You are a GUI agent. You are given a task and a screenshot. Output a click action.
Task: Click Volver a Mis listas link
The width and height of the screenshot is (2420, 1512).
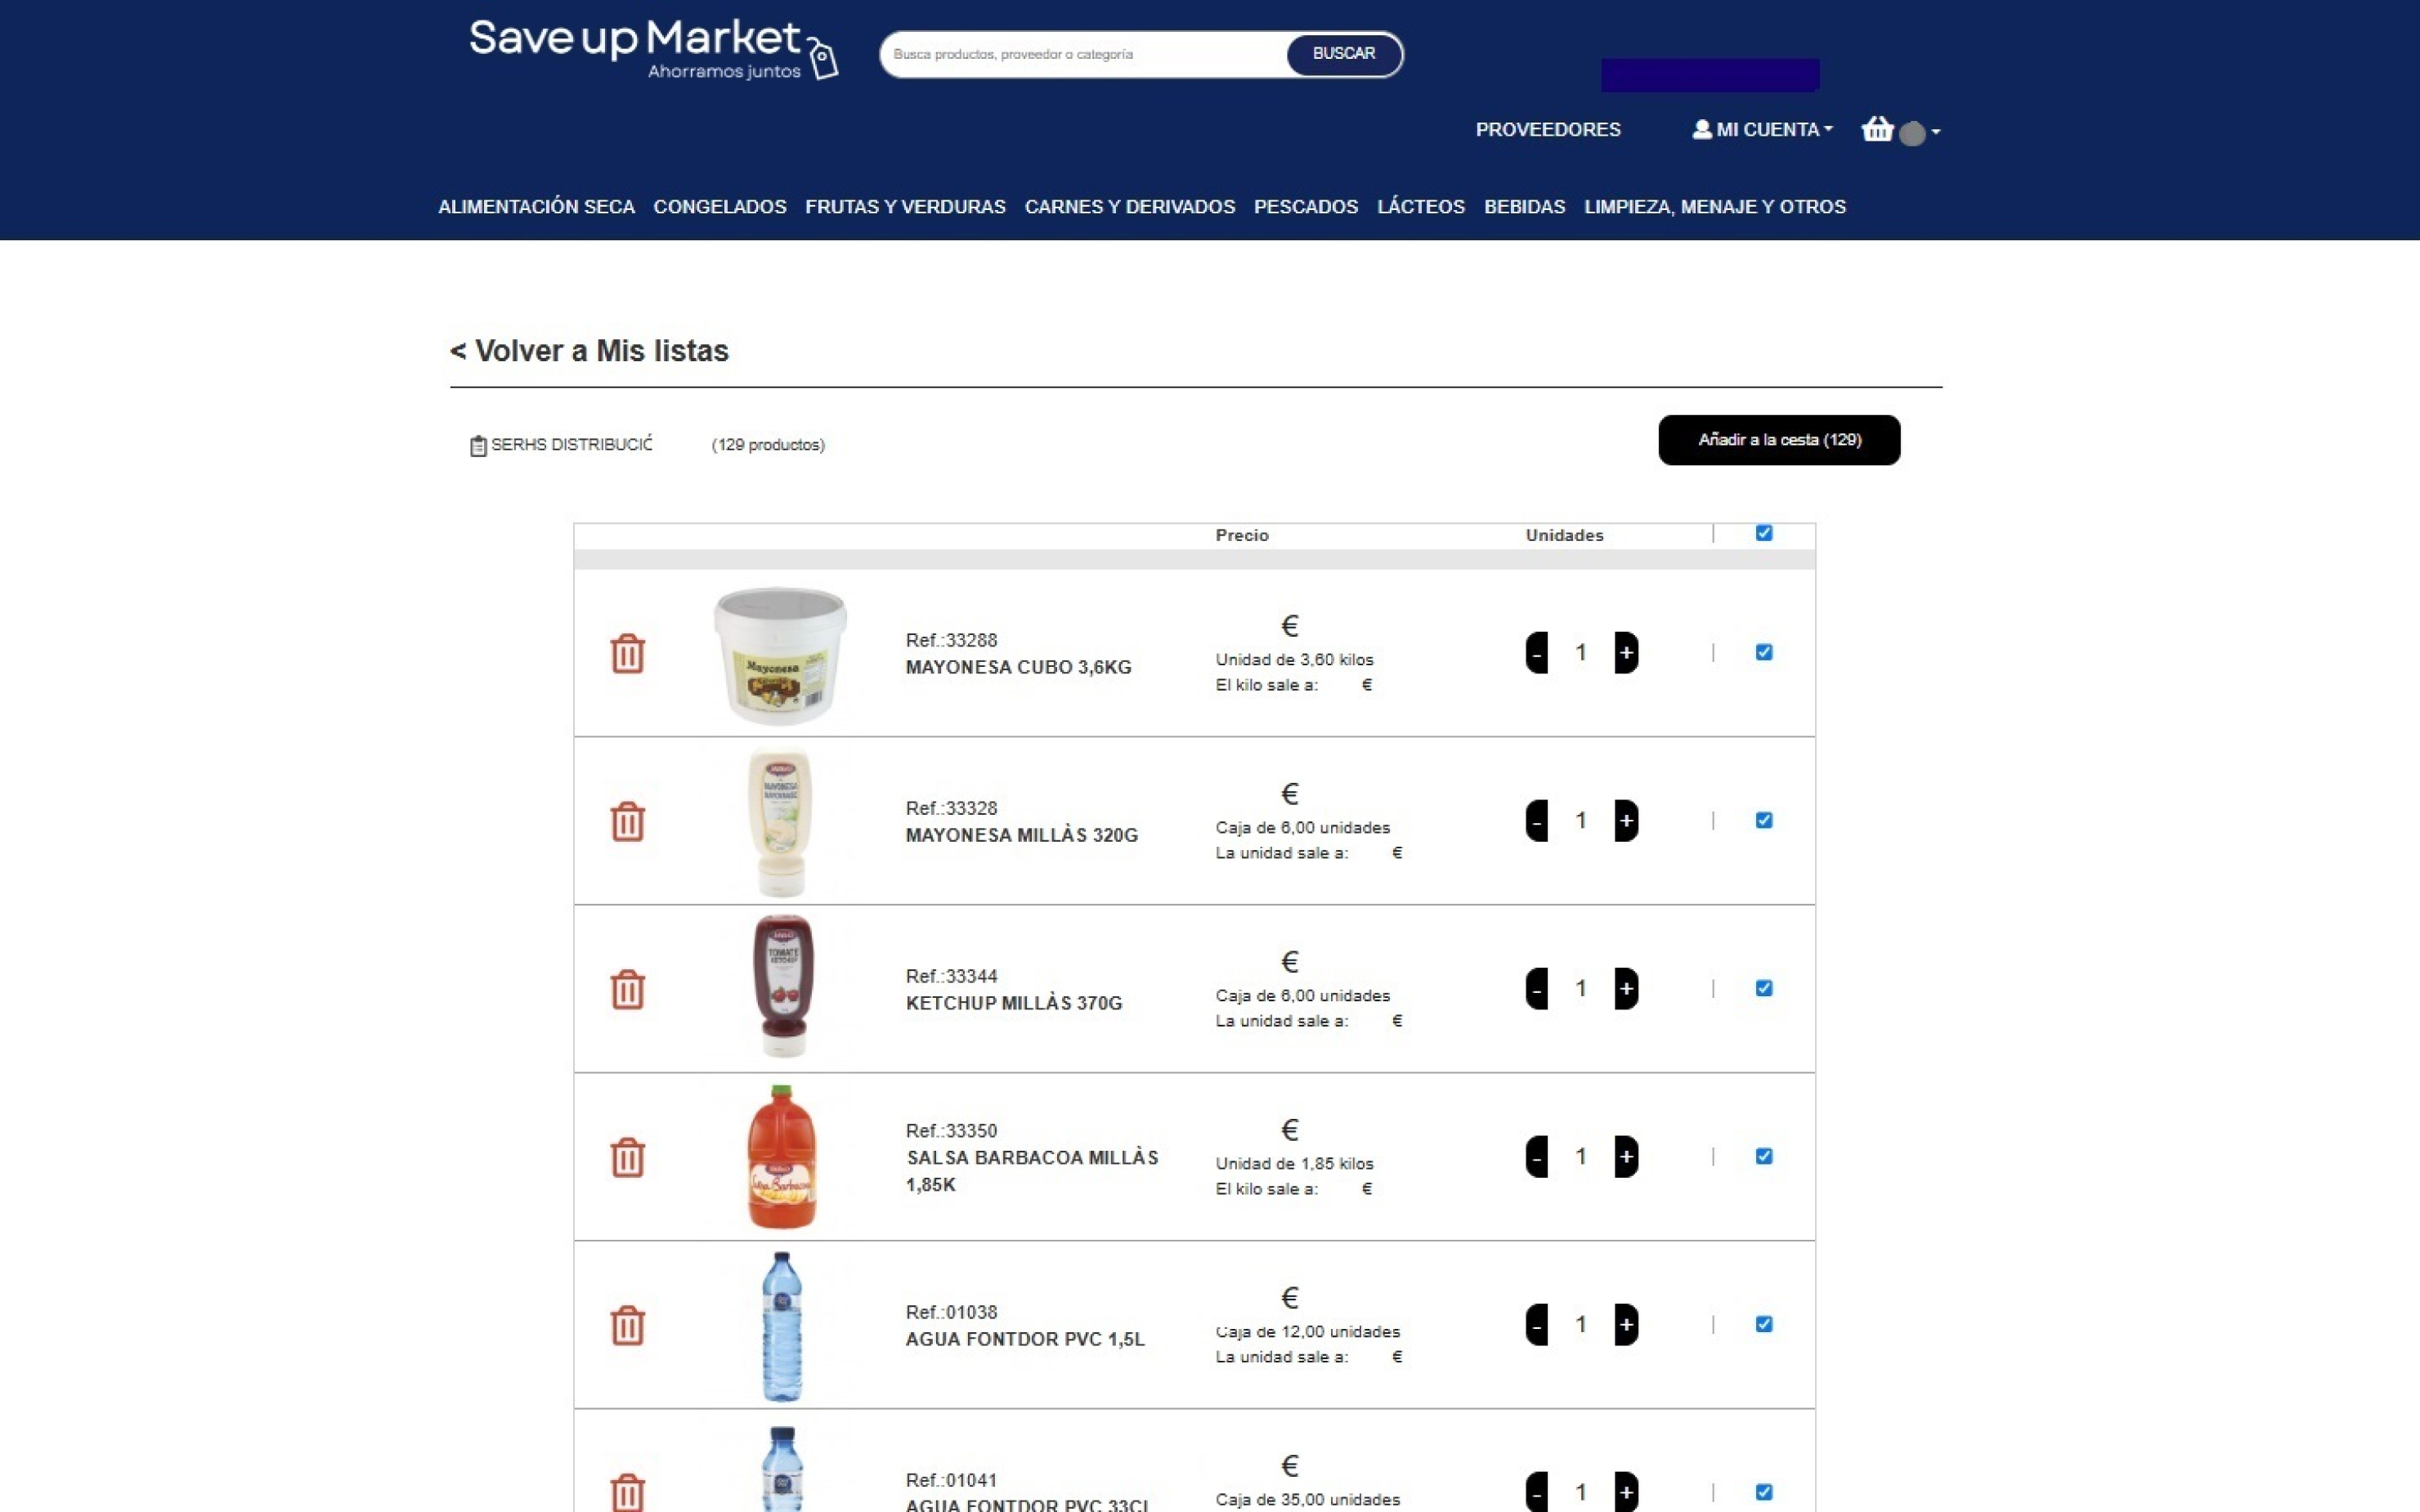click(x=589, y=351)
